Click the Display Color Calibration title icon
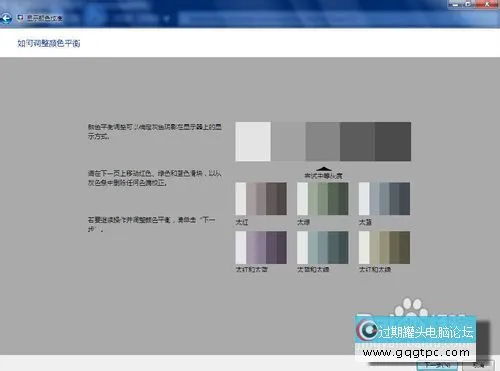 click(x=20, y=18)
